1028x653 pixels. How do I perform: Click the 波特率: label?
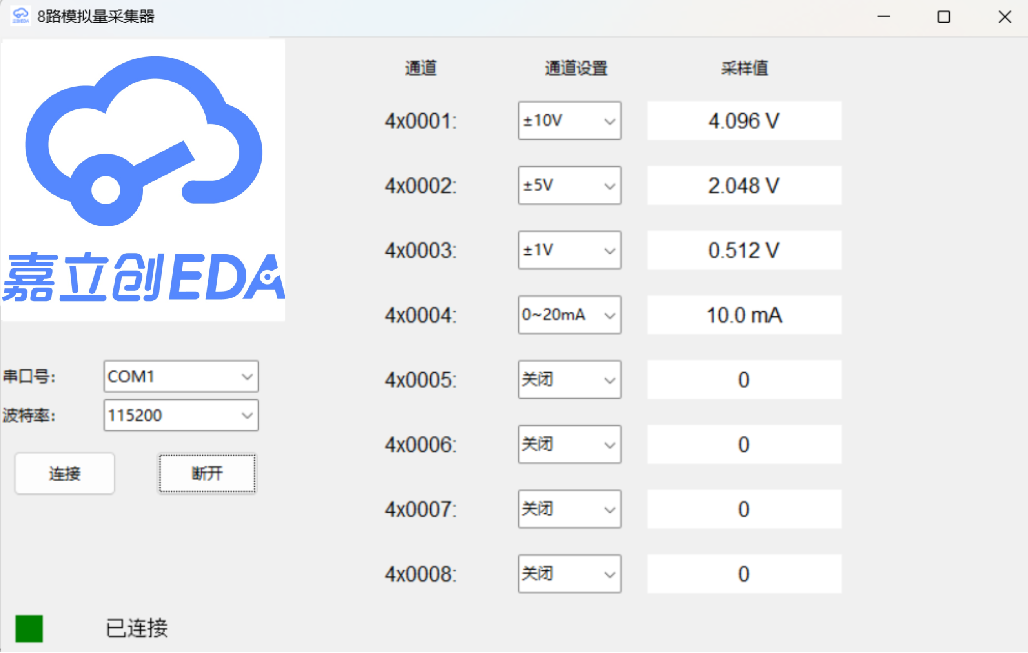click(x=30, y=416)
